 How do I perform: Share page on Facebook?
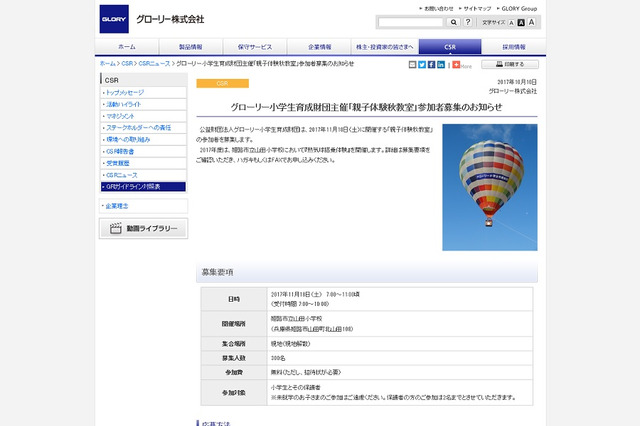(x=431, y=64)
